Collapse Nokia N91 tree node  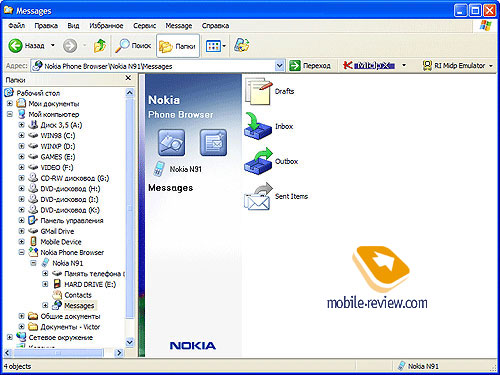pos(33,263)
